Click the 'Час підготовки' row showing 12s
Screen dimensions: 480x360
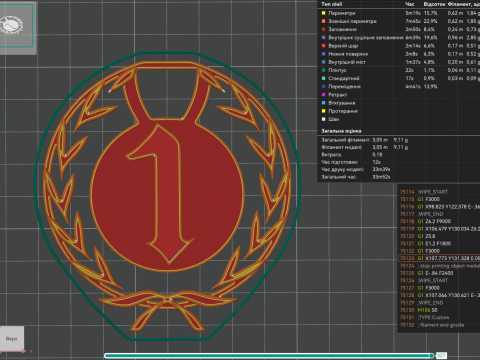point(351,162)
